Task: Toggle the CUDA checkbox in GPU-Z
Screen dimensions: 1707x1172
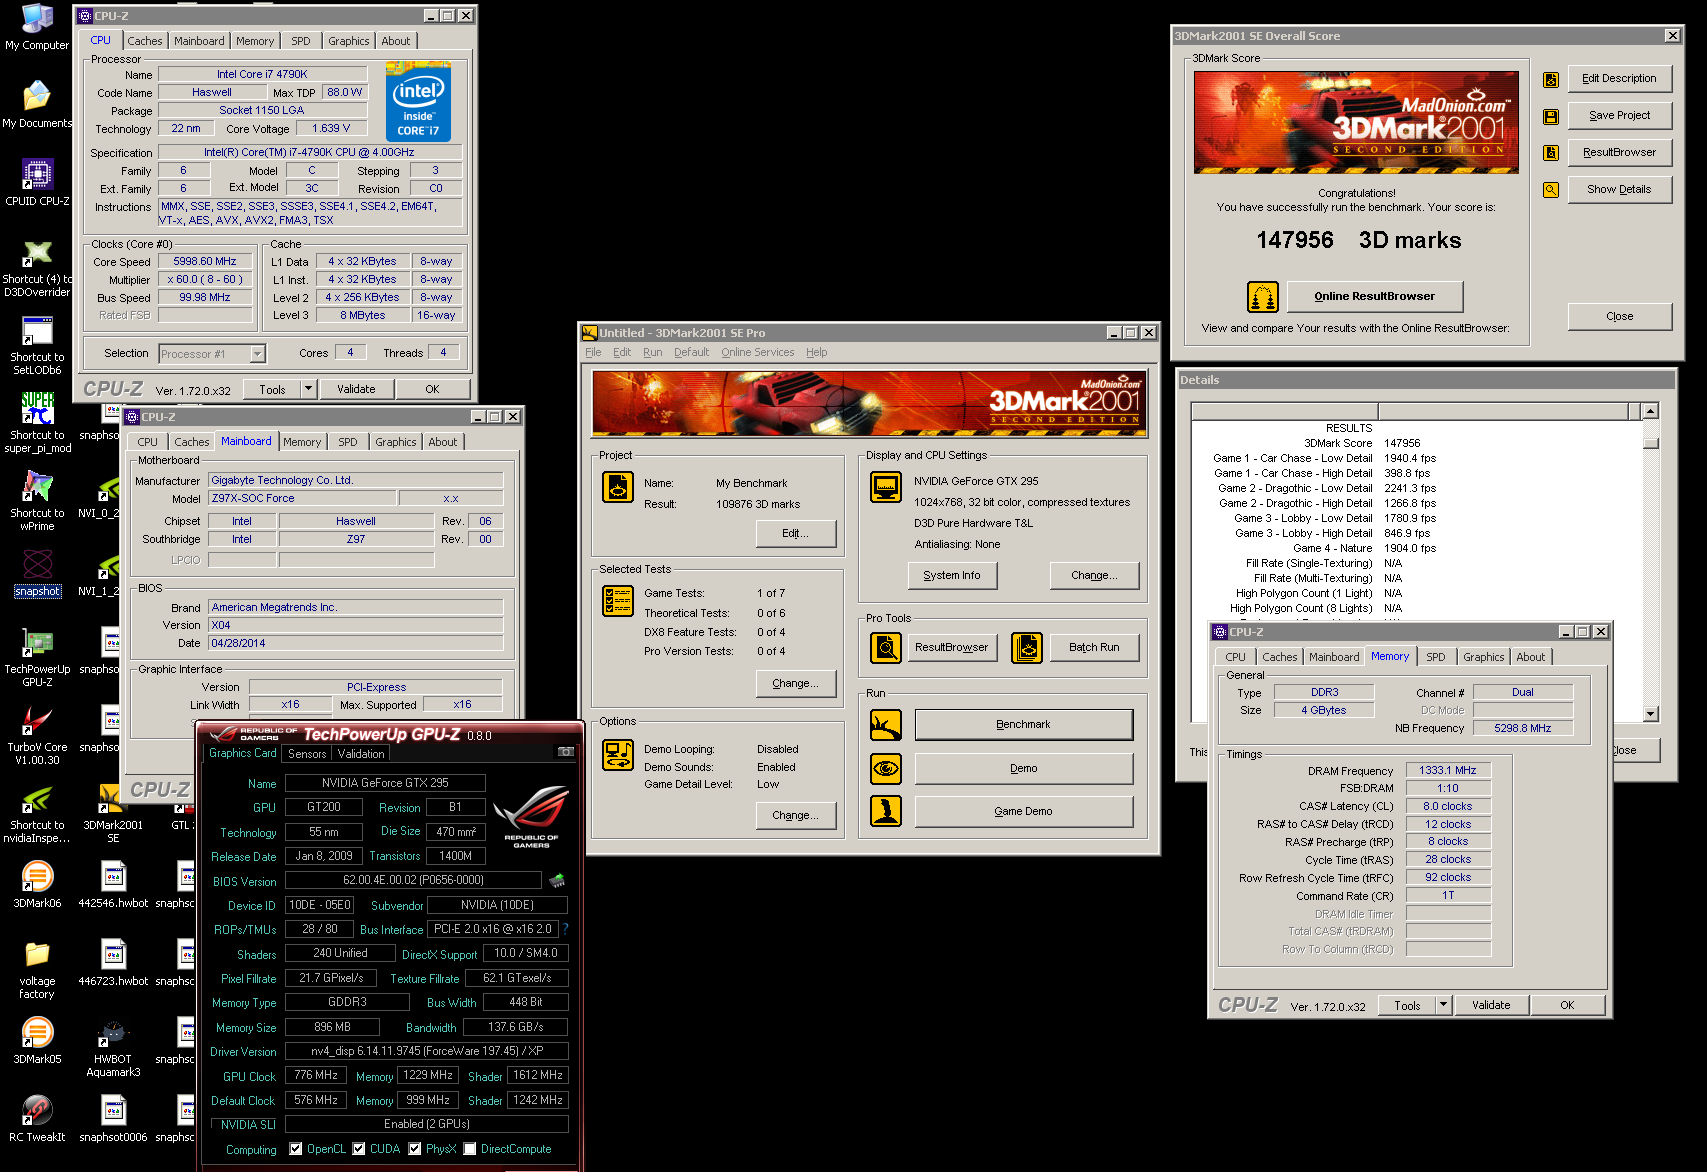Action: tap(359, 1149)
